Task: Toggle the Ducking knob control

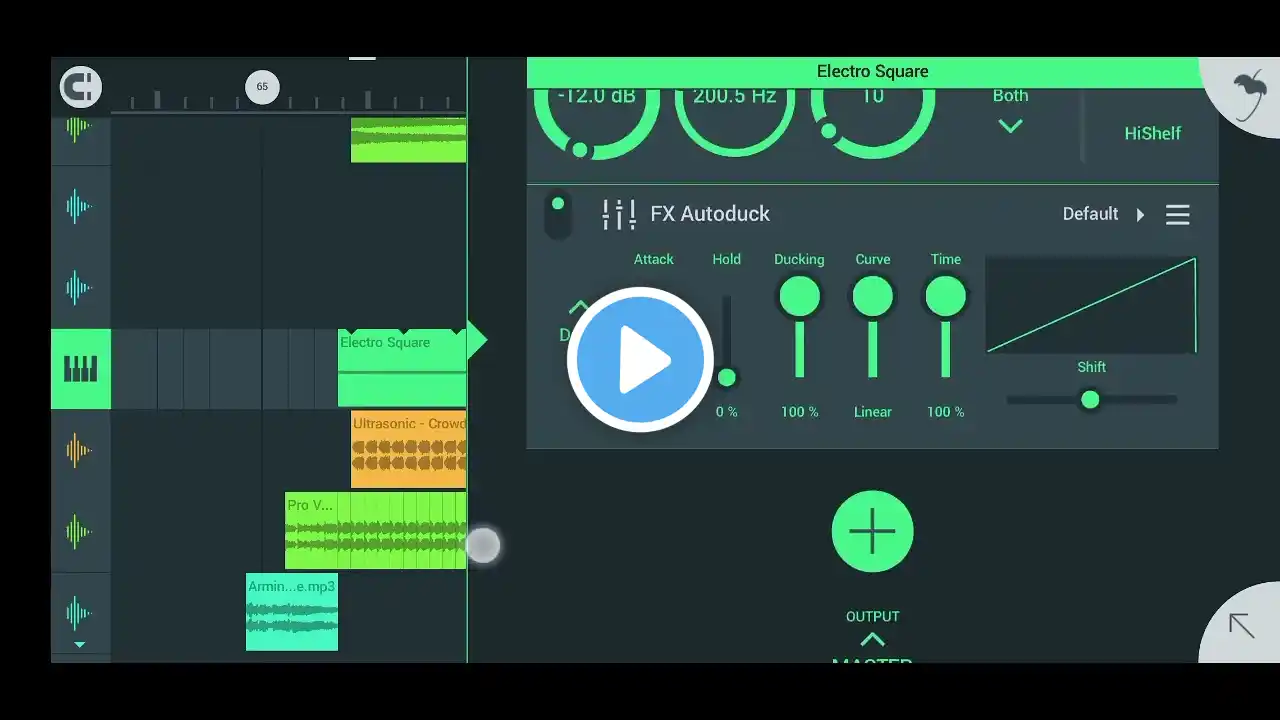Action: [799, 297]
